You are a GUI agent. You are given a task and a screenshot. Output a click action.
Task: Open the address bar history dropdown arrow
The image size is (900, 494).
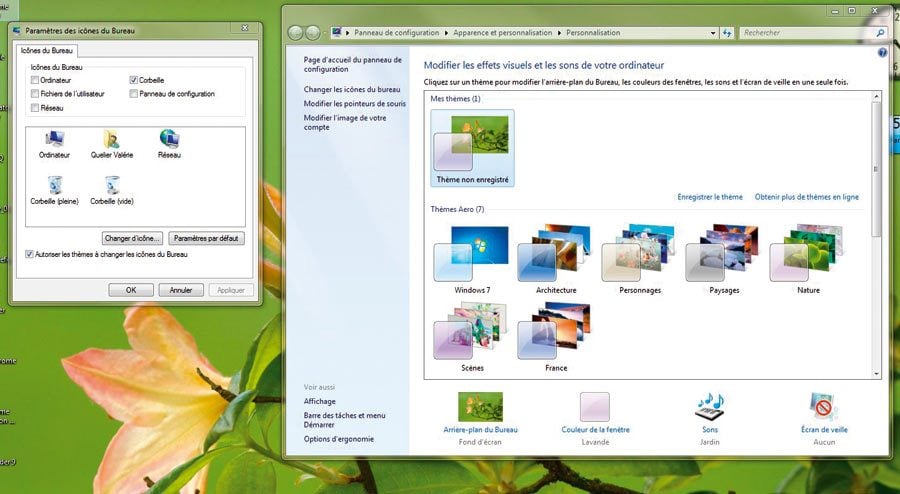coord(713,33)
